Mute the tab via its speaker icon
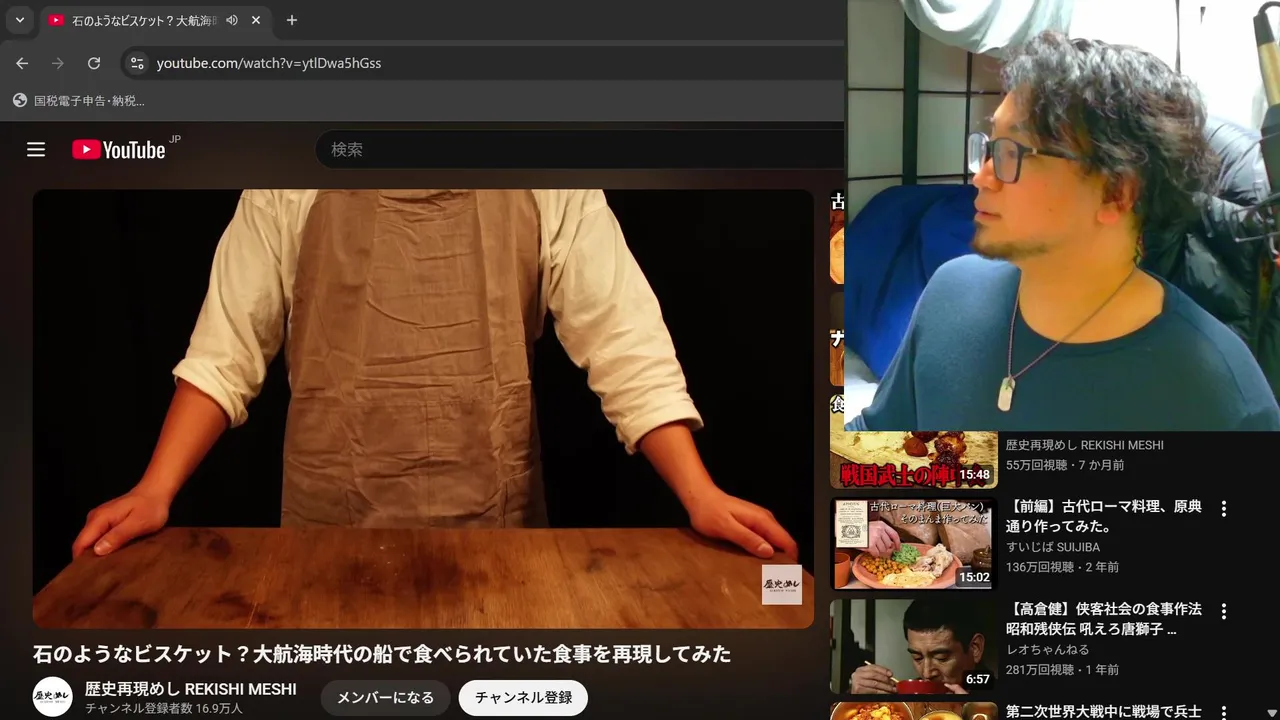The height and width of the screenshot is (720, 1280). (x=232, y=20)
